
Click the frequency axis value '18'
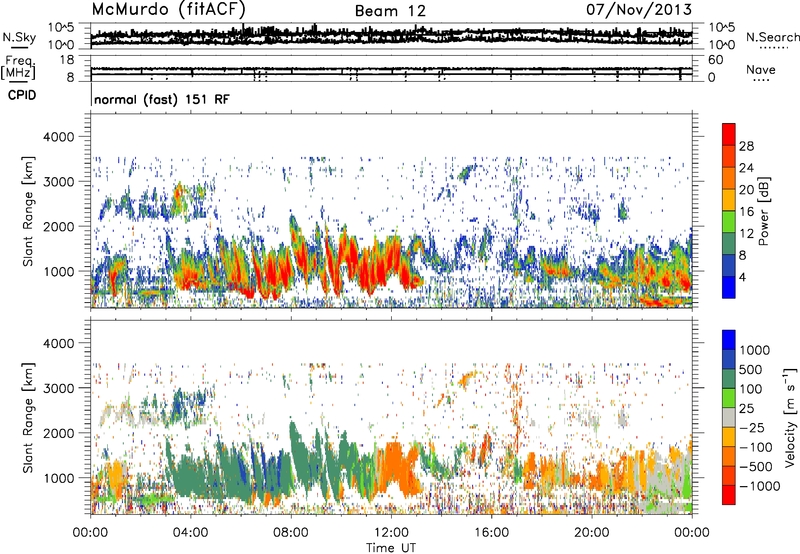(67, 60)
